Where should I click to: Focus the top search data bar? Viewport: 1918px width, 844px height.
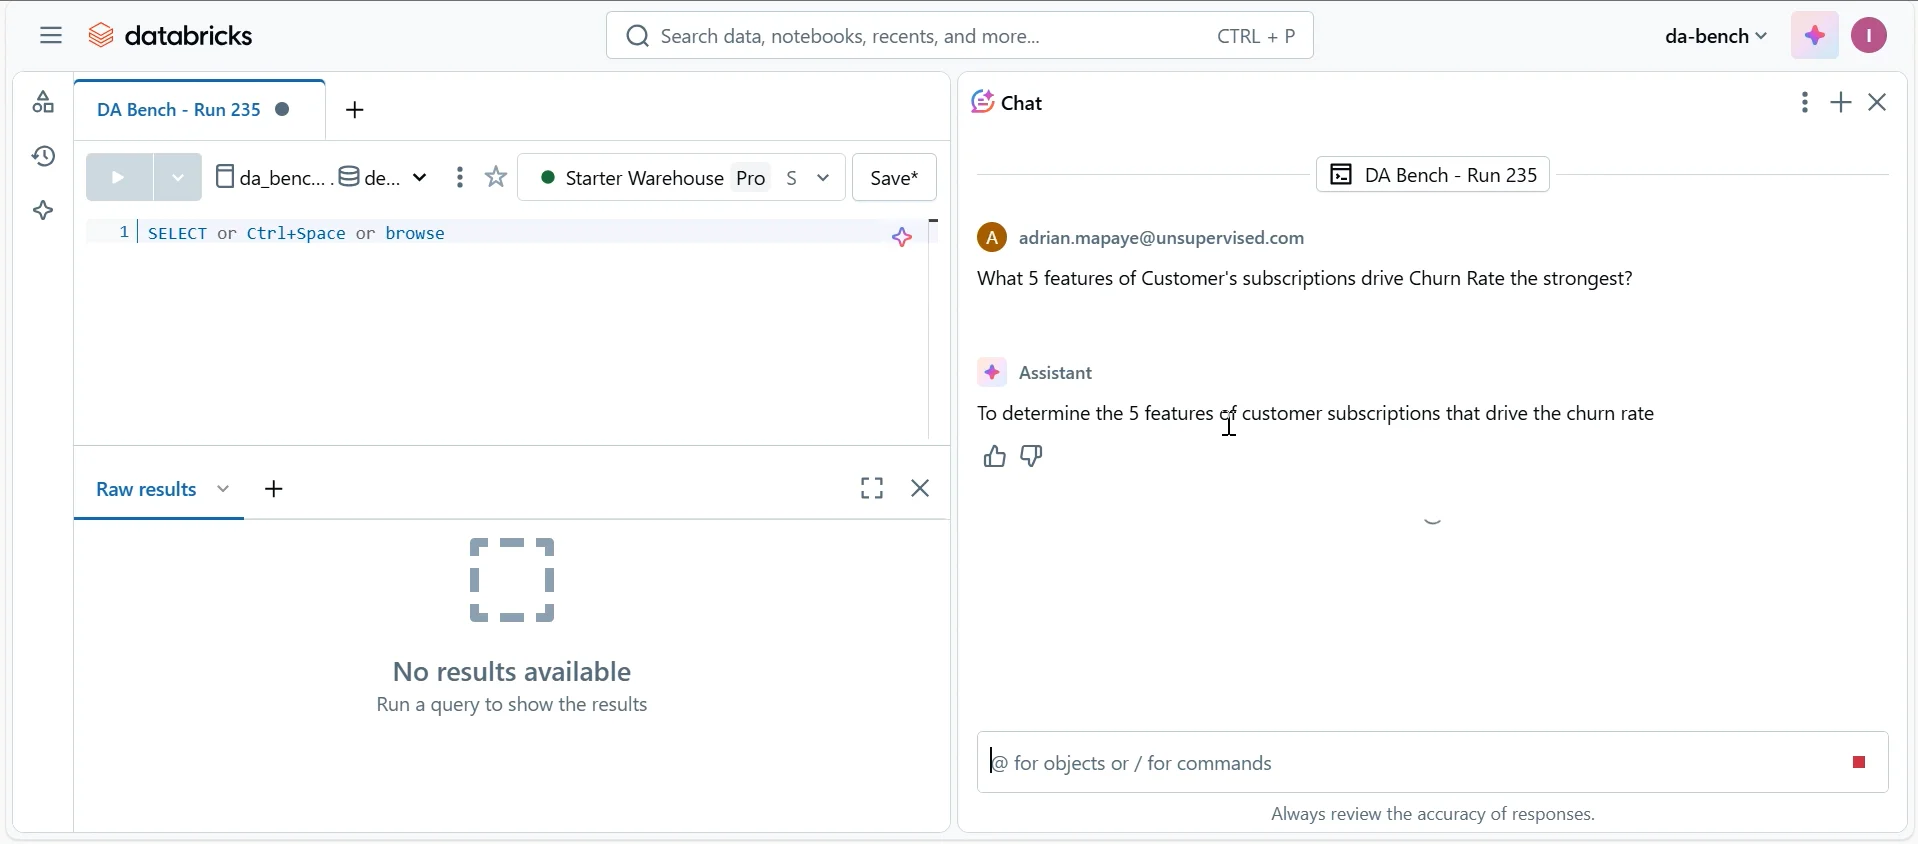tap(958, 37)
